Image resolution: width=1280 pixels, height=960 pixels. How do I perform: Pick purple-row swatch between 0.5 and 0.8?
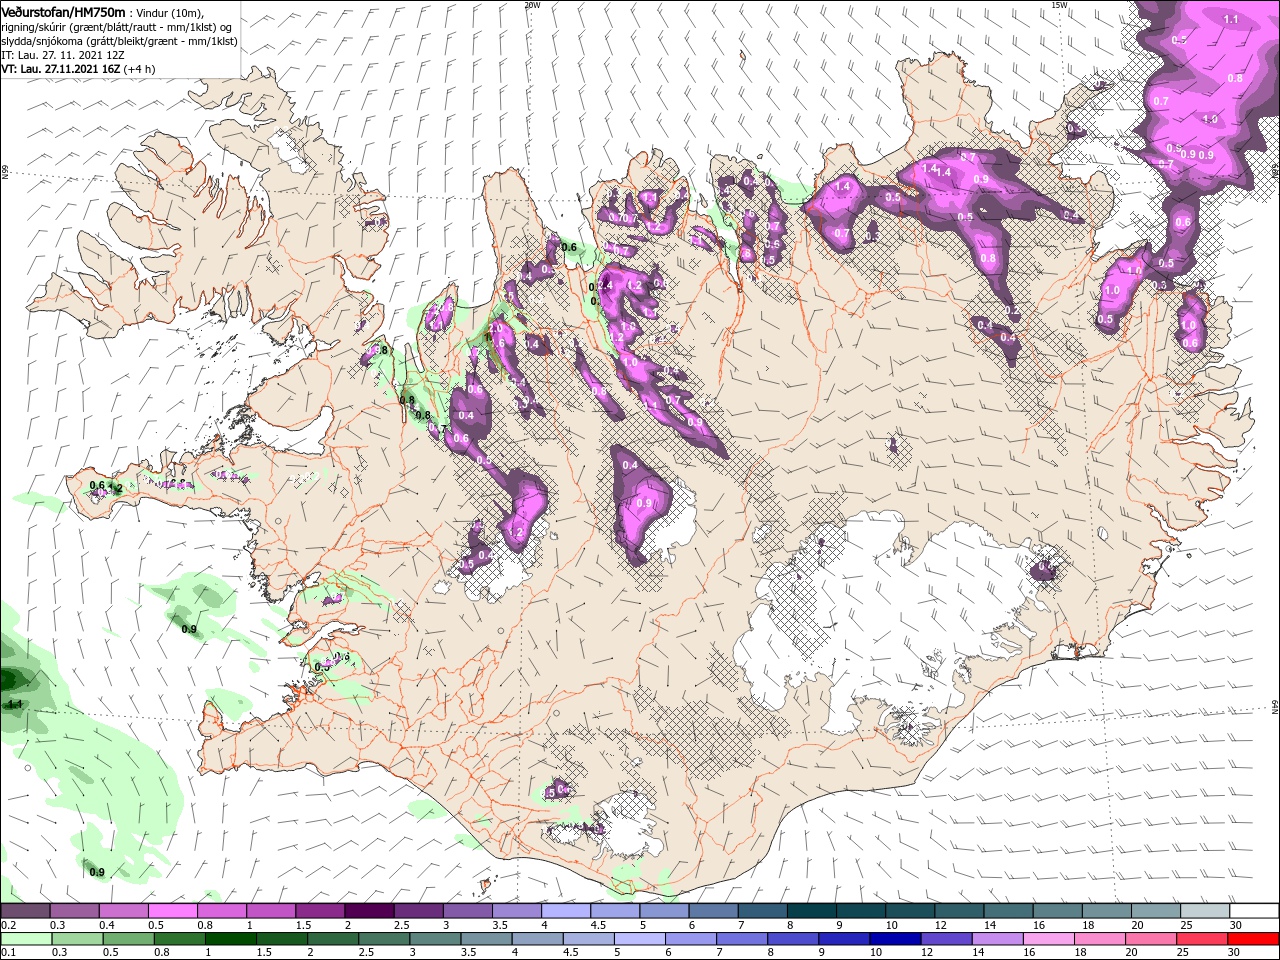pyautogui.click(x=173, y=911)
